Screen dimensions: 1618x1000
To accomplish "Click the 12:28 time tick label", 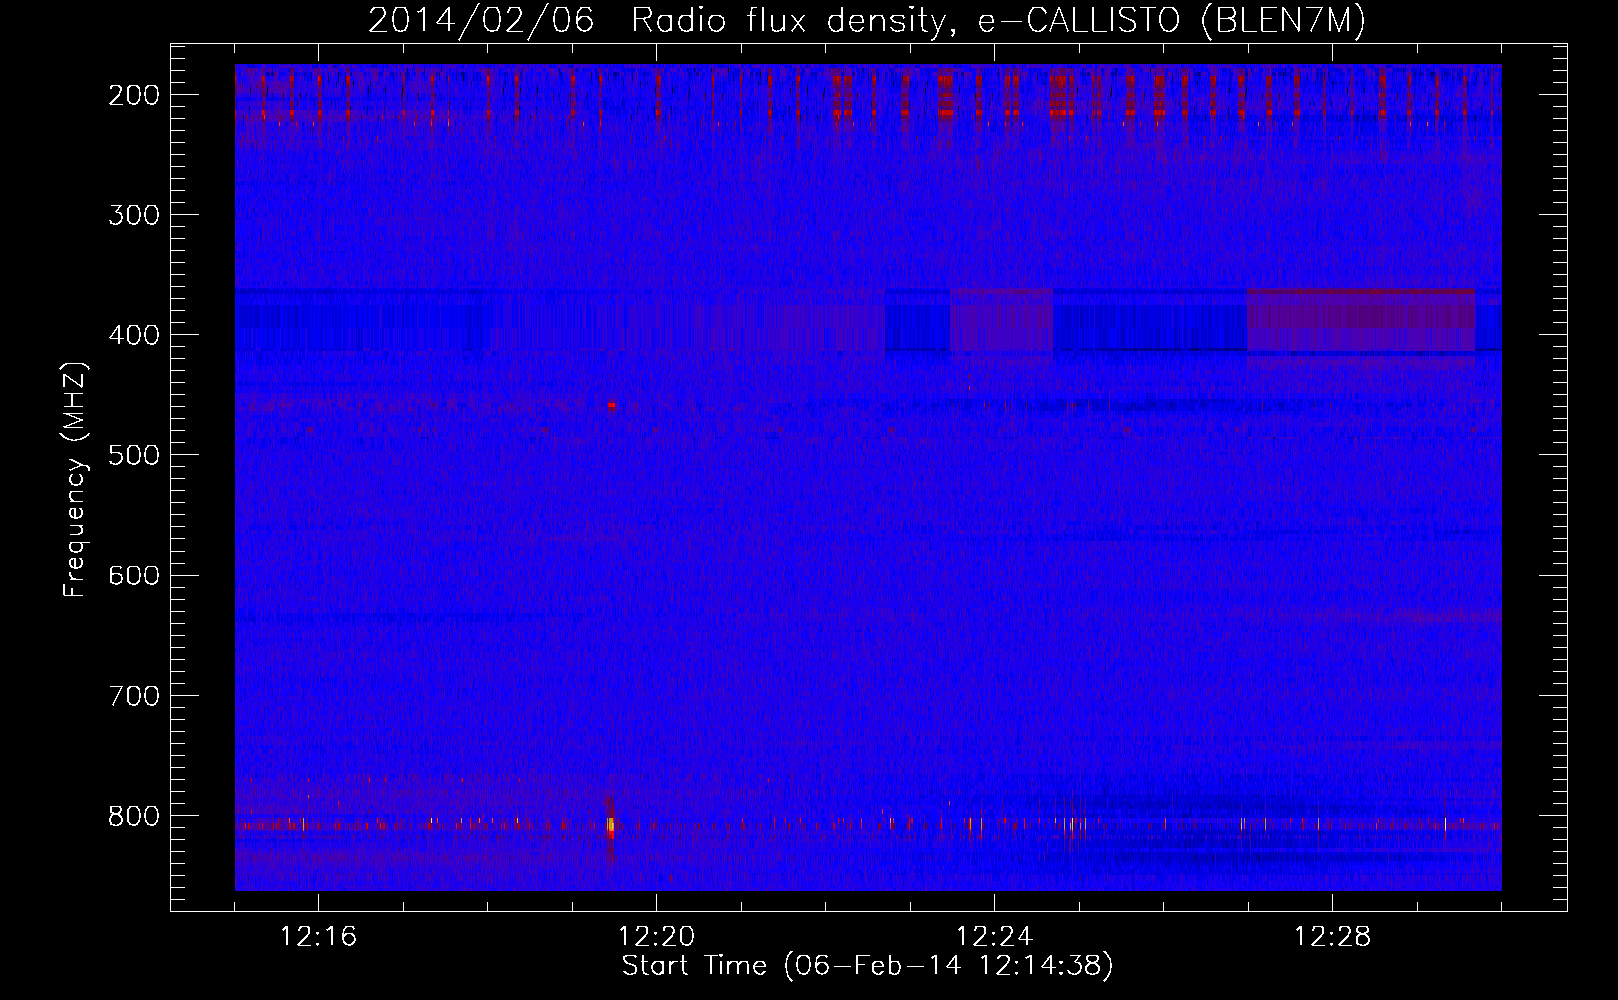I will pyautogui.click(x=1333, y=937).
